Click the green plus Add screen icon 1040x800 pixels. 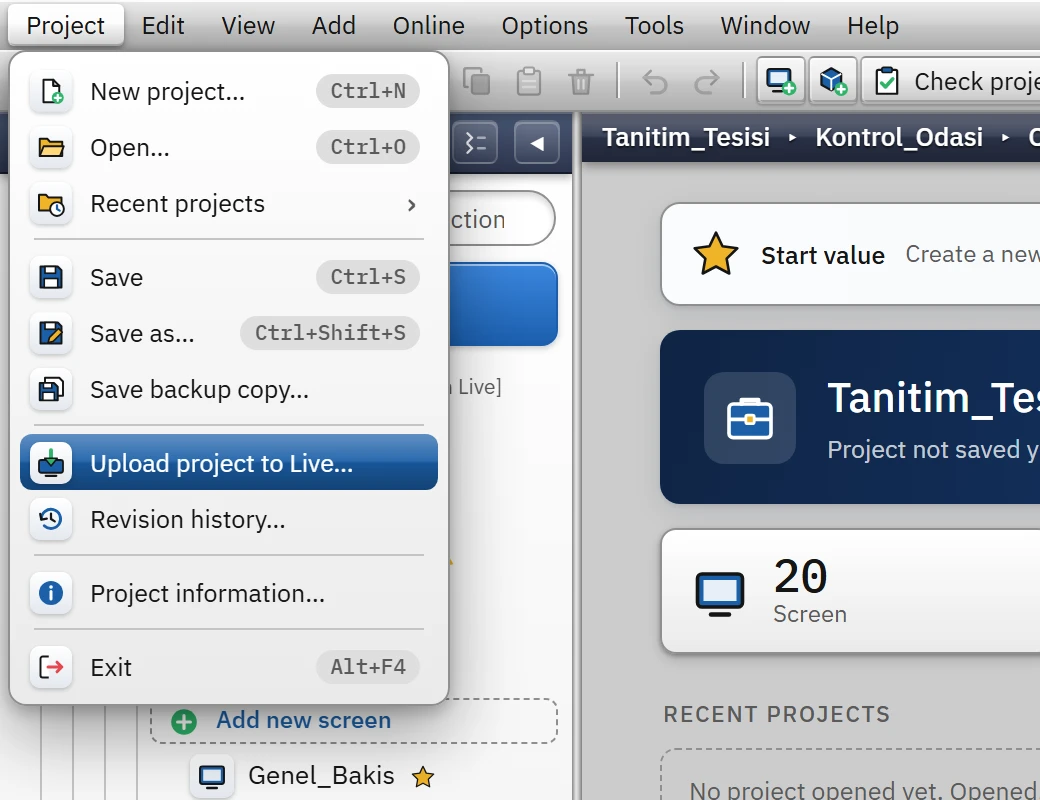tap(184, 722)
